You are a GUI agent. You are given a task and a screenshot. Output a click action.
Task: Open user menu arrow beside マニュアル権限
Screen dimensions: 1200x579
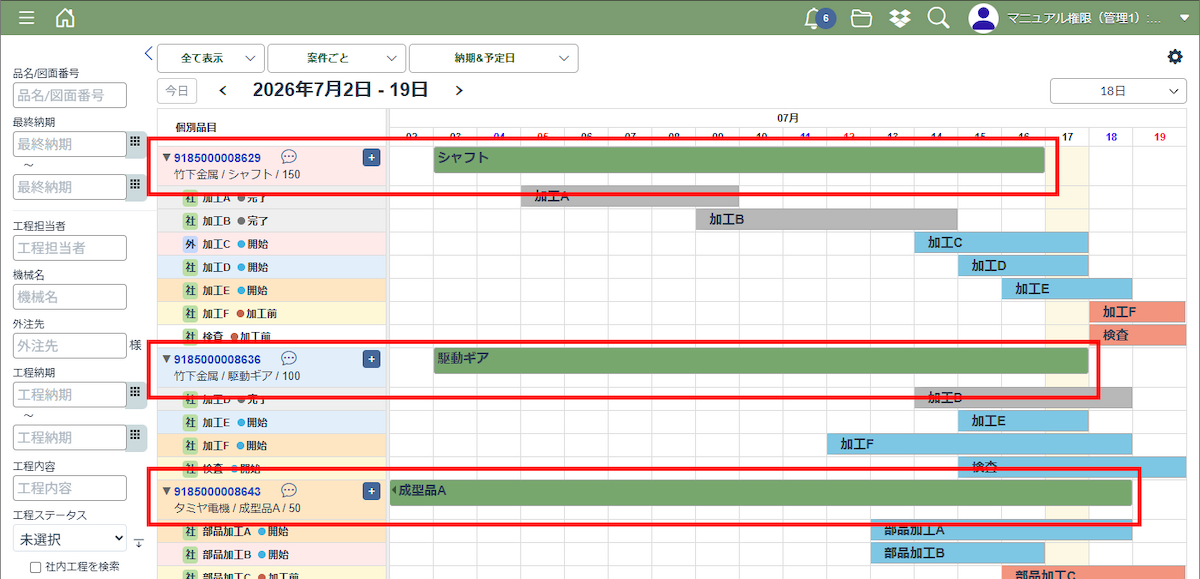(x=1184, y=18)
